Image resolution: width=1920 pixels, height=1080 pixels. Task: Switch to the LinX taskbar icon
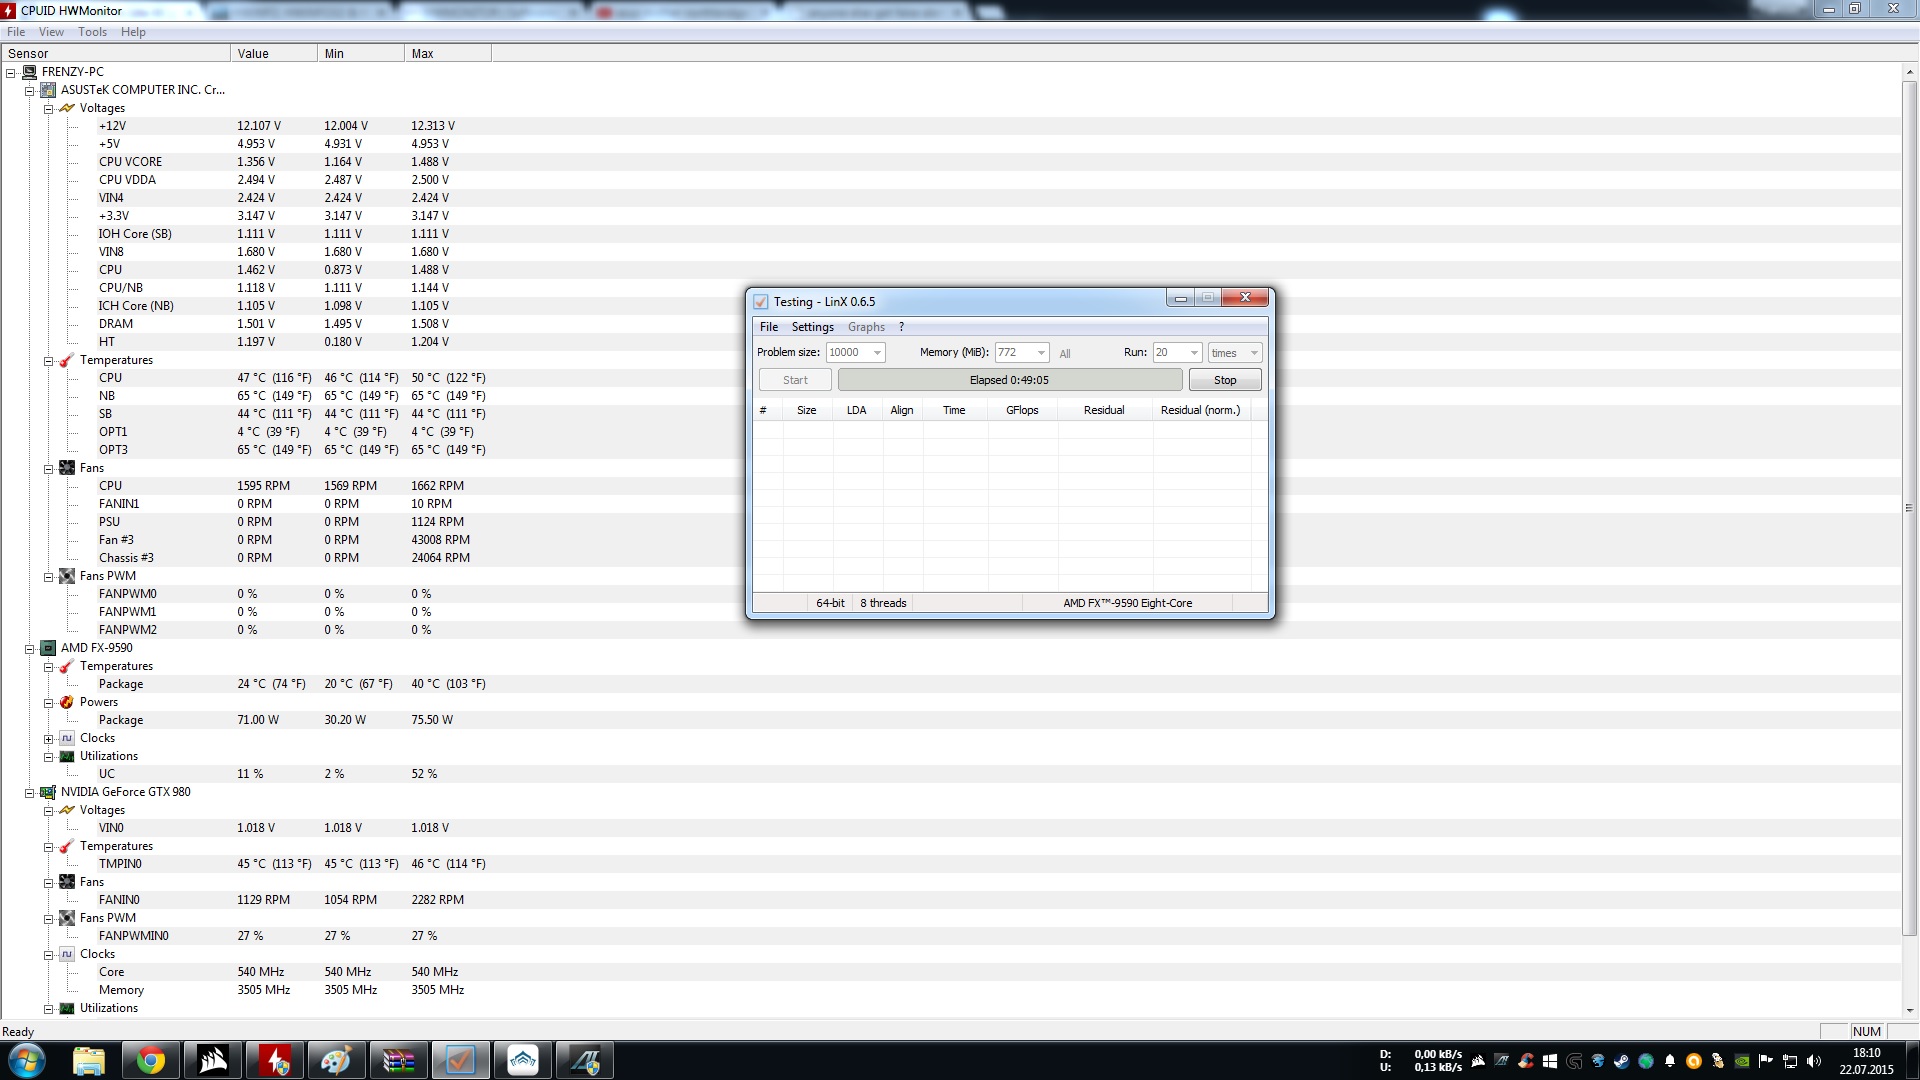tap(460, 1060)
